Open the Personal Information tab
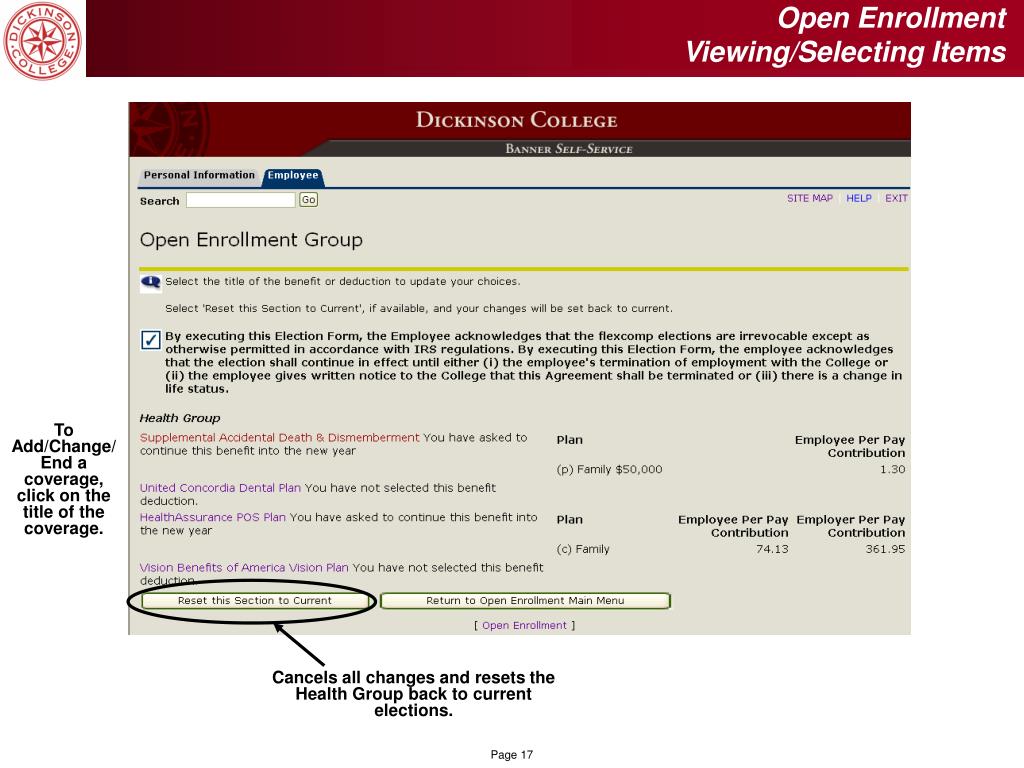Screen dimensions: 1024x768 [199, 175]
